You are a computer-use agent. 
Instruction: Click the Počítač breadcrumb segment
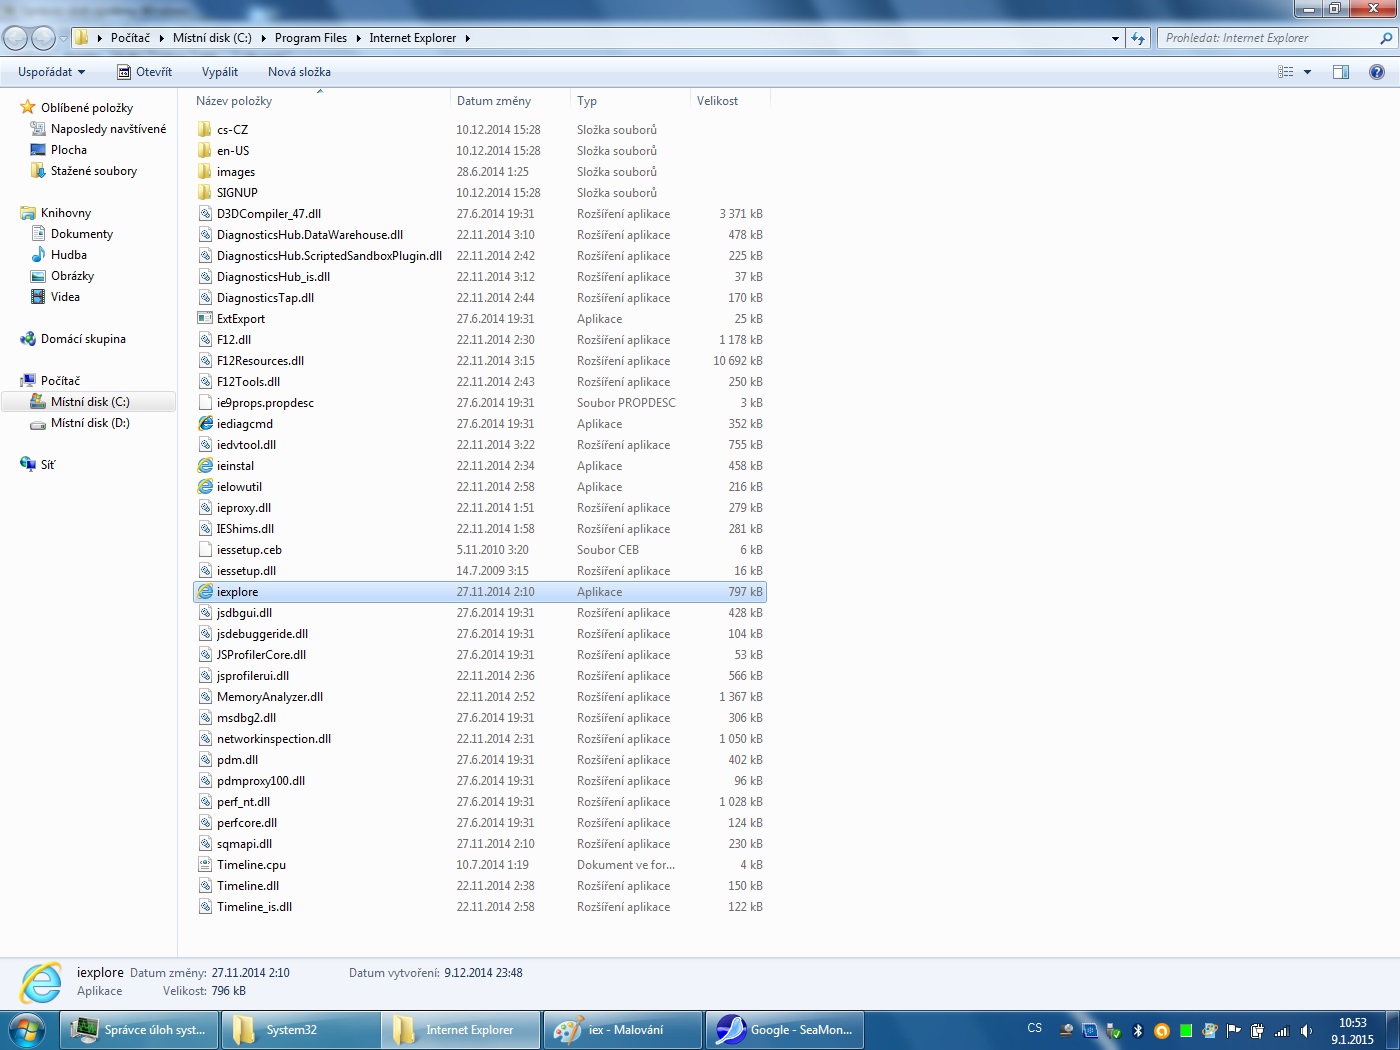(x=130, y=38)
